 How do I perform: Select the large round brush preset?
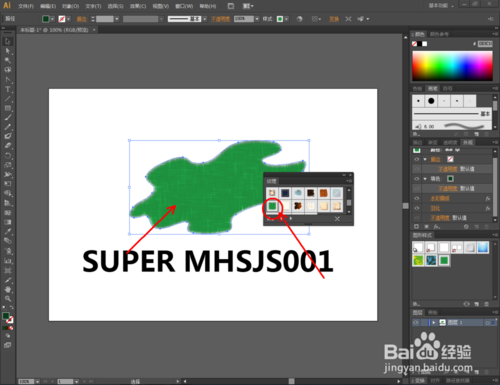click(431, 101)
